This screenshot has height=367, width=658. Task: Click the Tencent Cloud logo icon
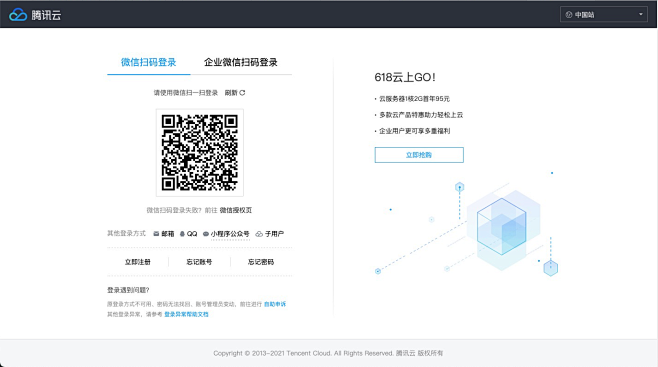[x=18, y=15]
